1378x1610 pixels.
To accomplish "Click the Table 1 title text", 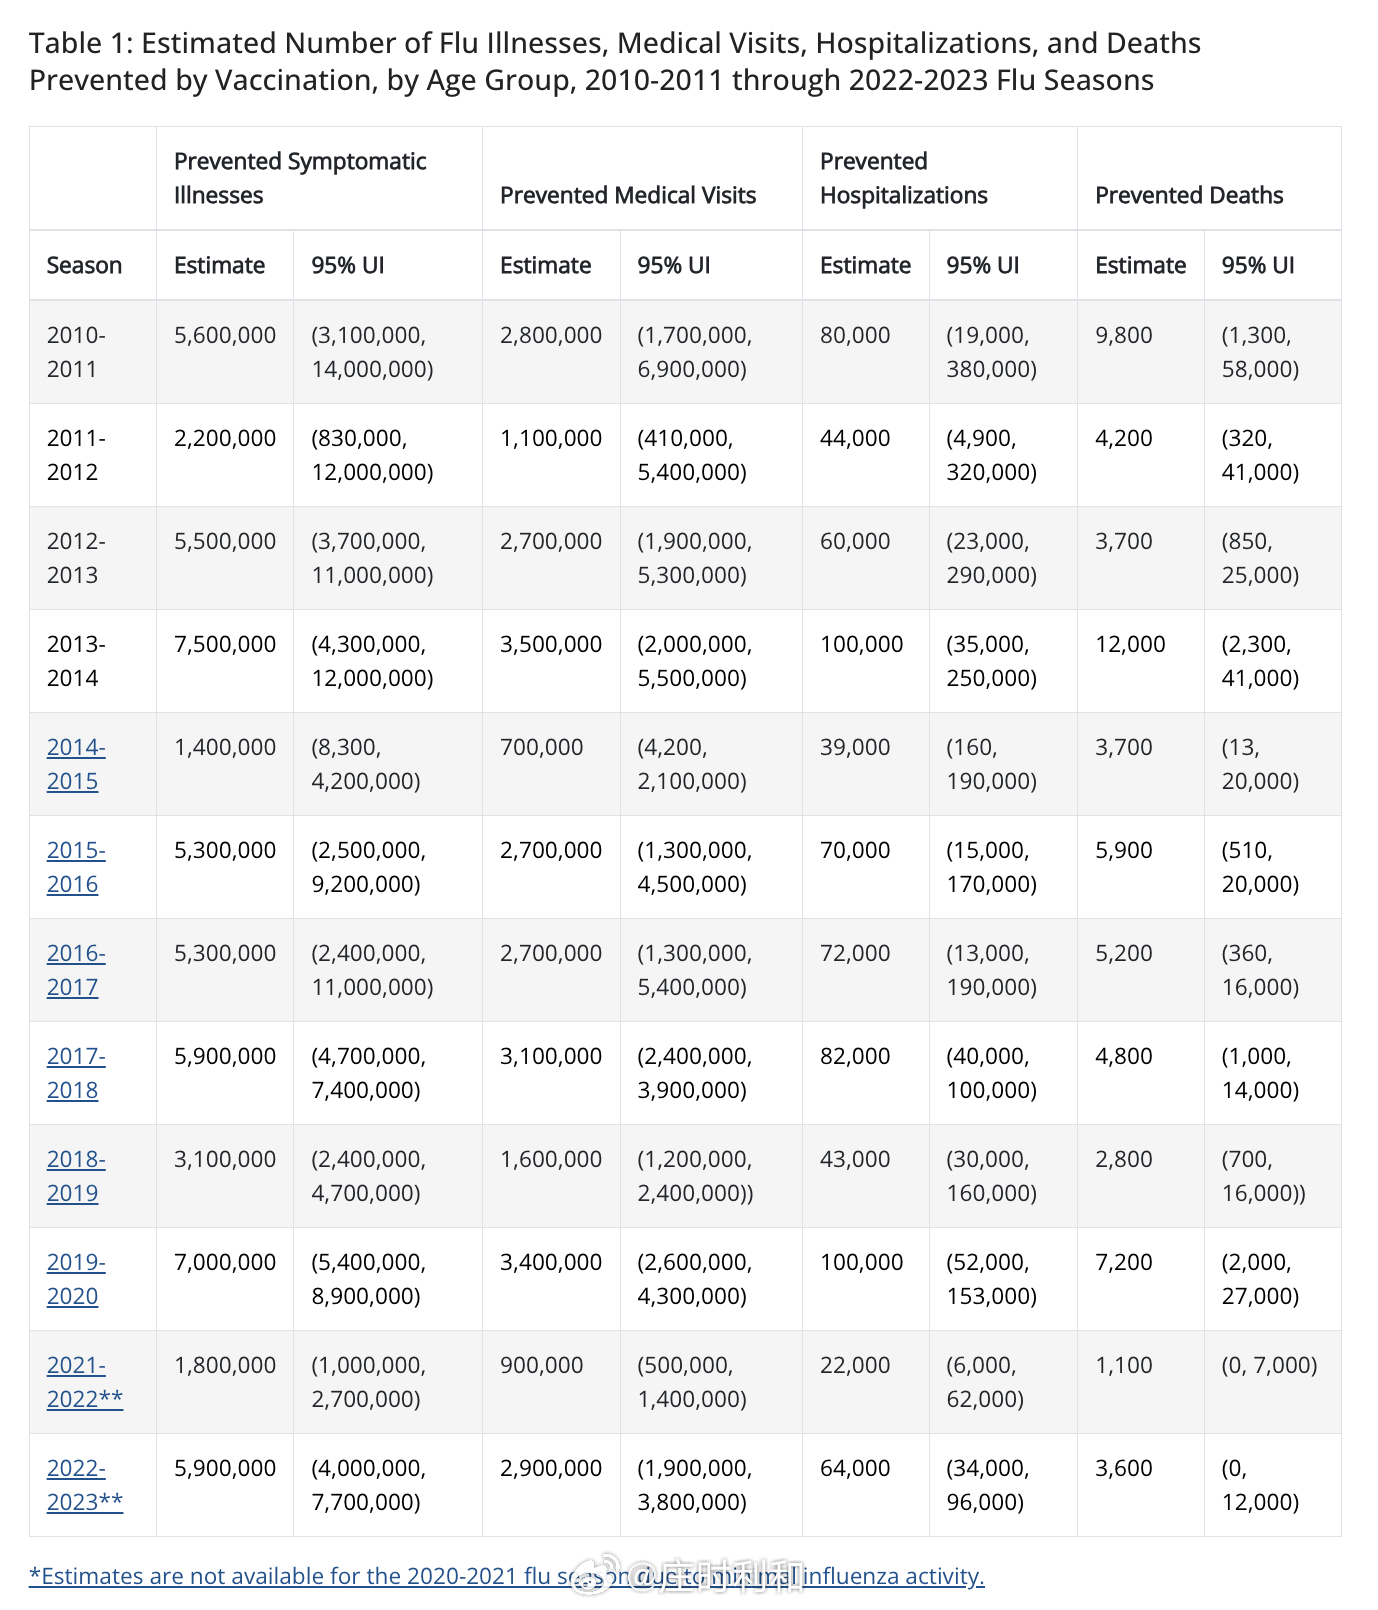I will pos(614,61).
